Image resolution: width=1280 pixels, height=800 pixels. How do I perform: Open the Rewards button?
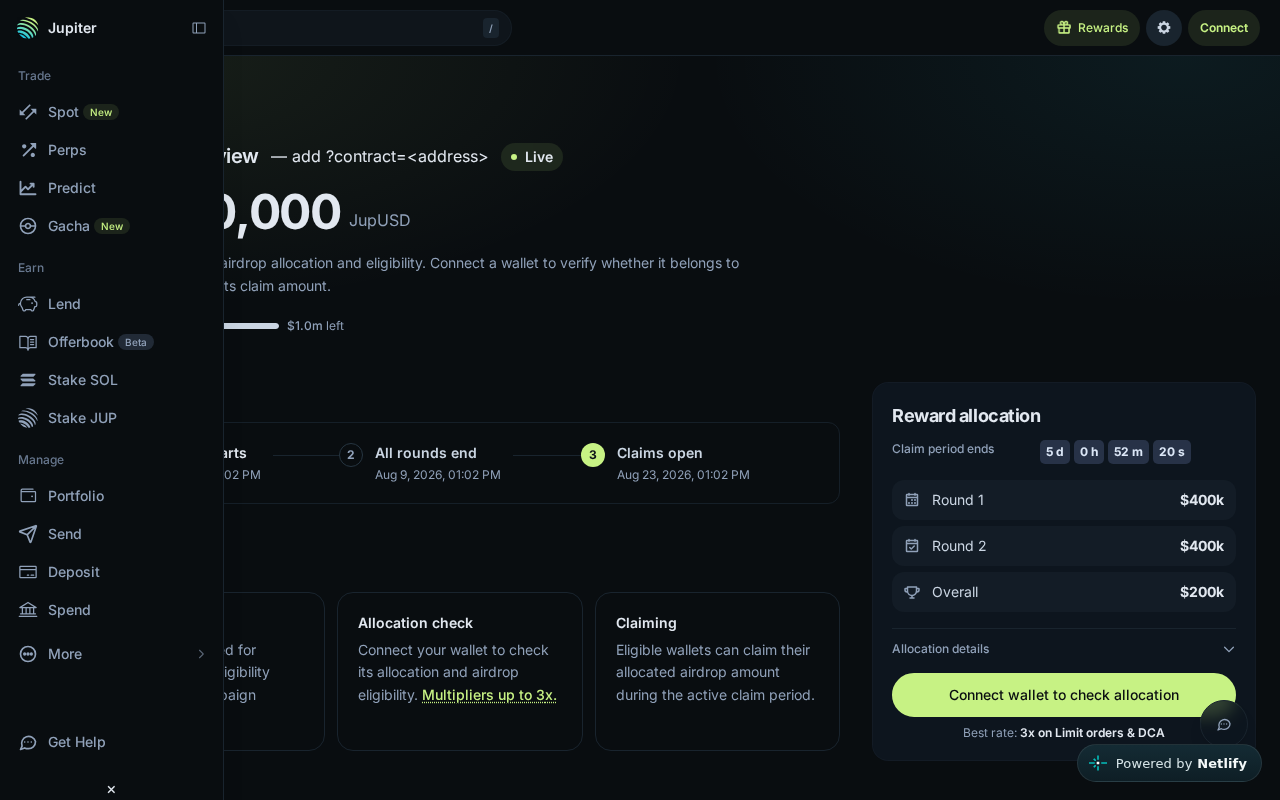[x=1092, y=28]
